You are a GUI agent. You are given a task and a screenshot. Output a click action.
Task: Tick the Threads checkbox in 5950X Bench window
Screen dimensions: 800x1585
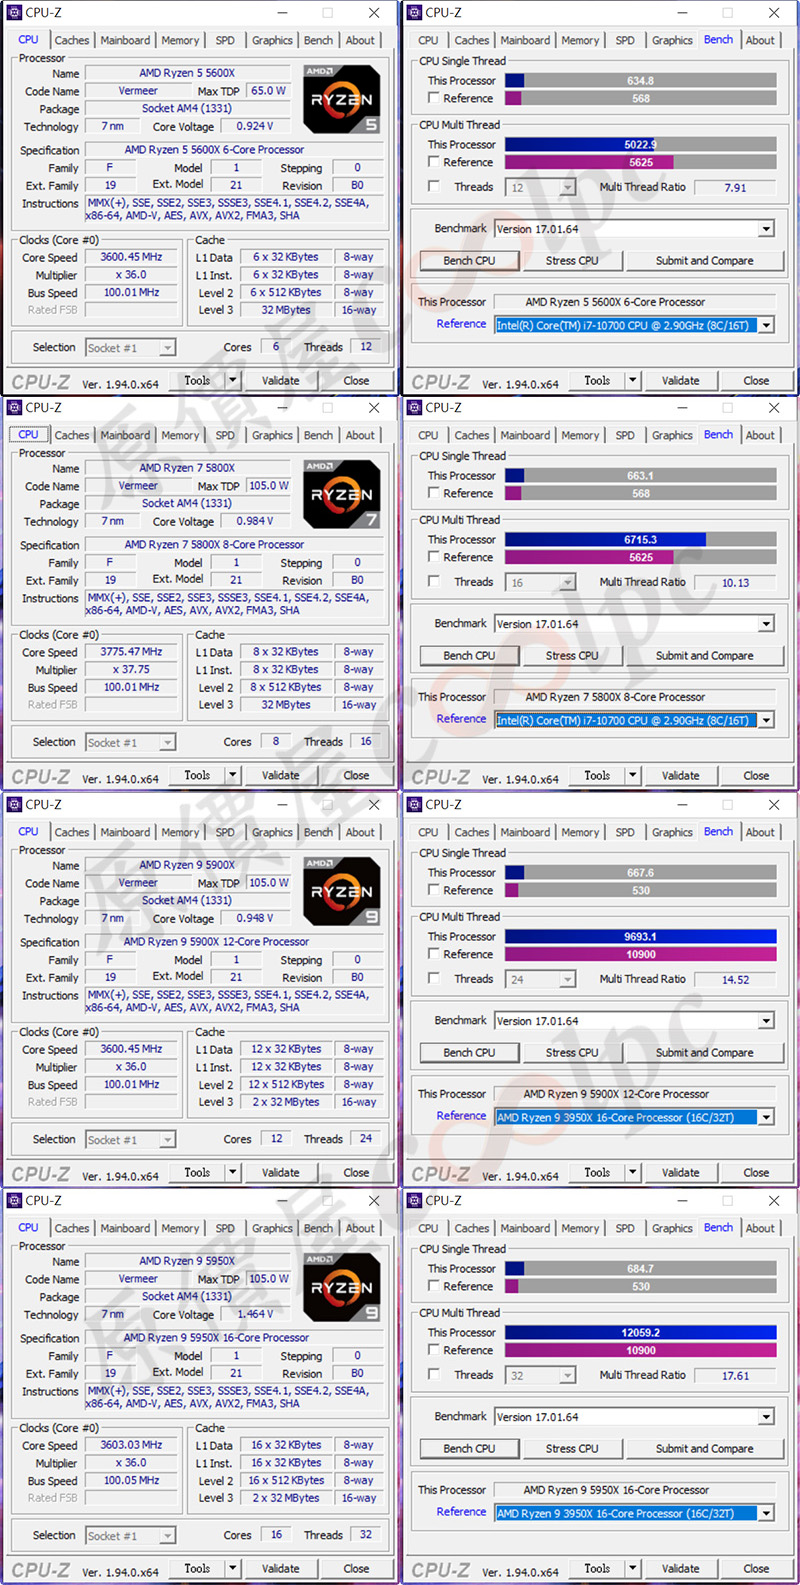click(x=434, y=1375)
